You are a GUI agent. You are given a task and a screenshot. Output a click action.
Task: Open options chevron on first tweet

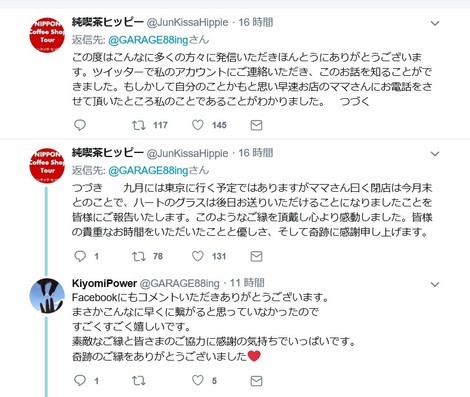(435, 23)
